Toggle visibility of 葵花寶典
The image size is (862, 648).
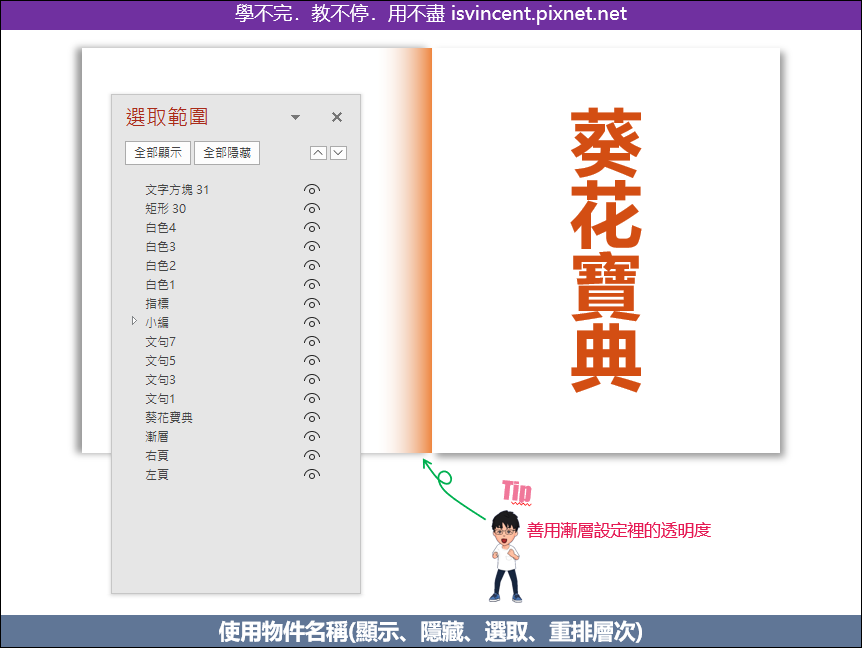coord(312,418)
